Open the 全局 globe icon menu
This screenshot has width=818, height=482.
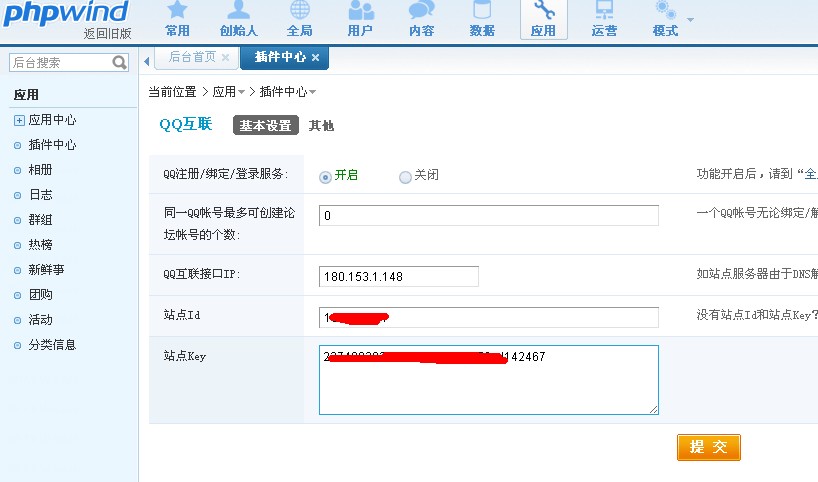pos(299,19)
